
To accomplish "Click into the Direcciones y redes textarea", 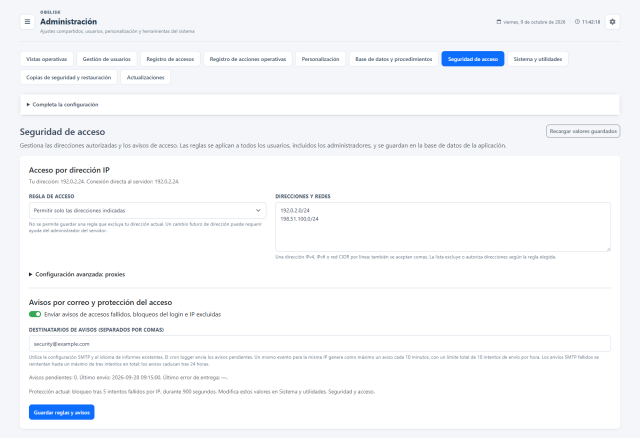I will (x=443, y=227).
